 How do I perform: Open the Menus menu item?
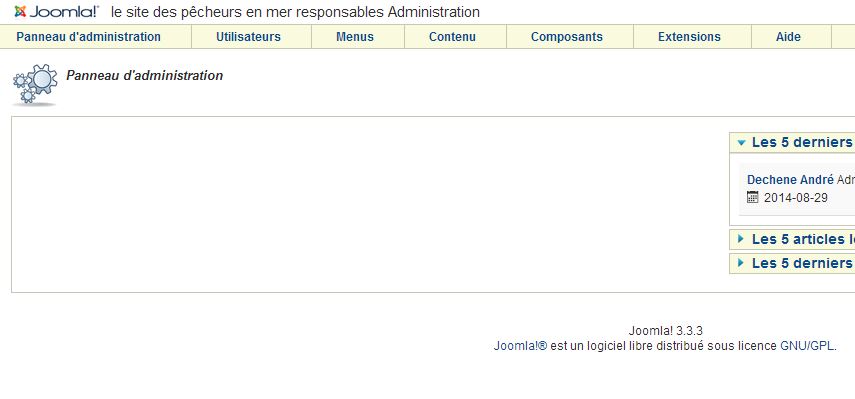coord(355,37)
